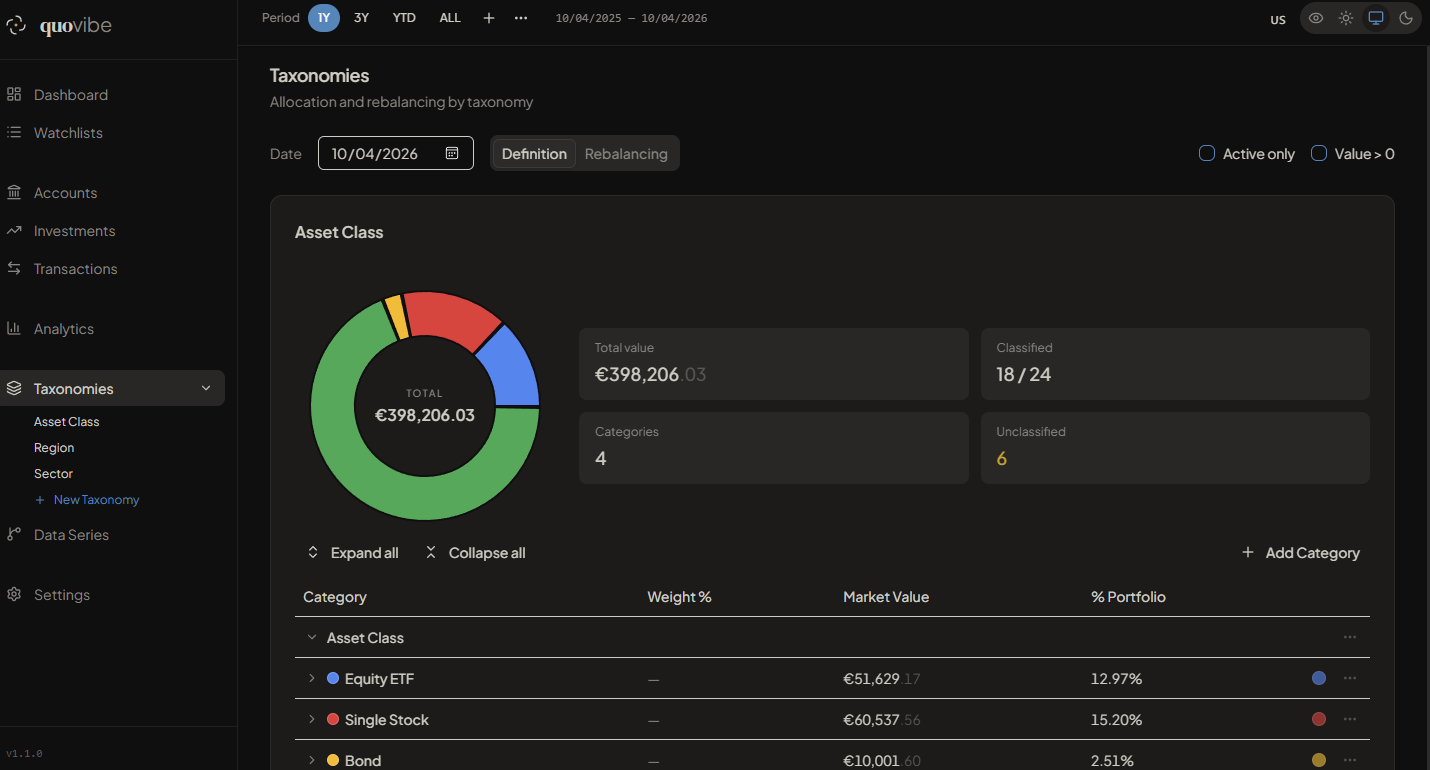Click the Dashboard icon in sidebar
1430x770 pixels.
14,95
